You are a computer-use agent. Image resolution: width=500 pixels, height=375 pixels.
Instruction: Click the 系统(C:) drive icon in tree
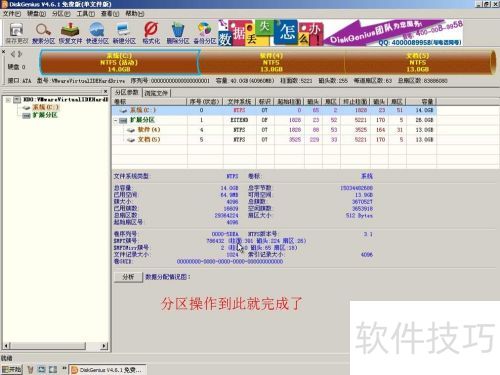click(27, 107)
